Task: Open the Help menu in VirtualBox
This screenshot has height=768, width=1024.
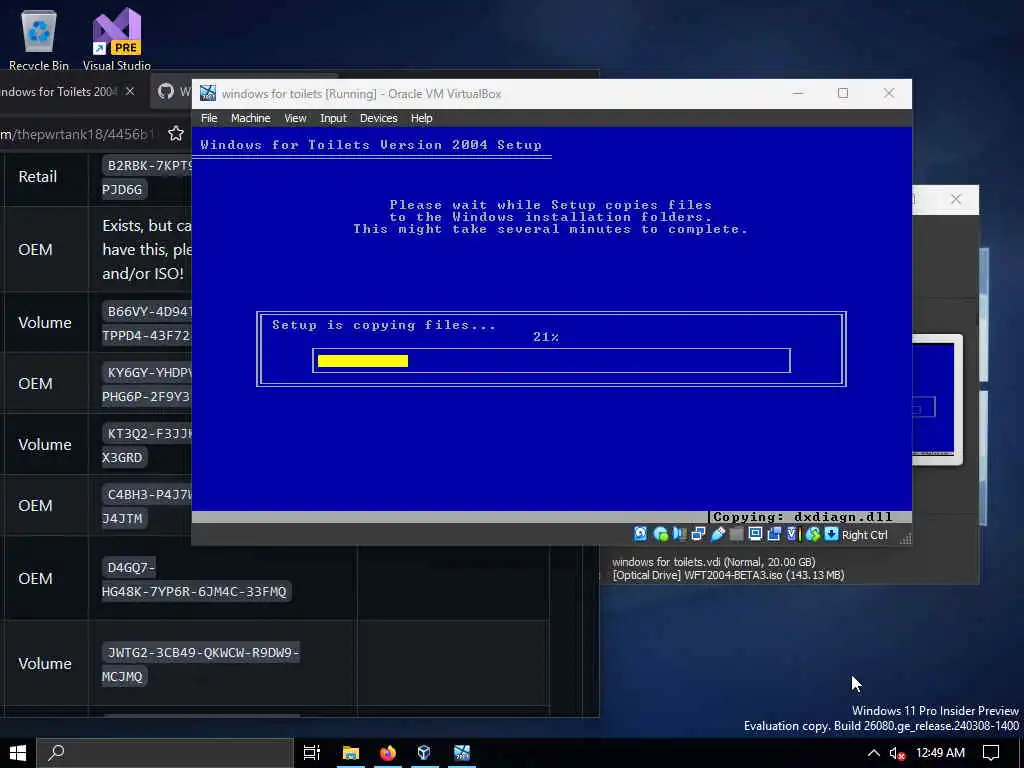Action: click(421, 118)
